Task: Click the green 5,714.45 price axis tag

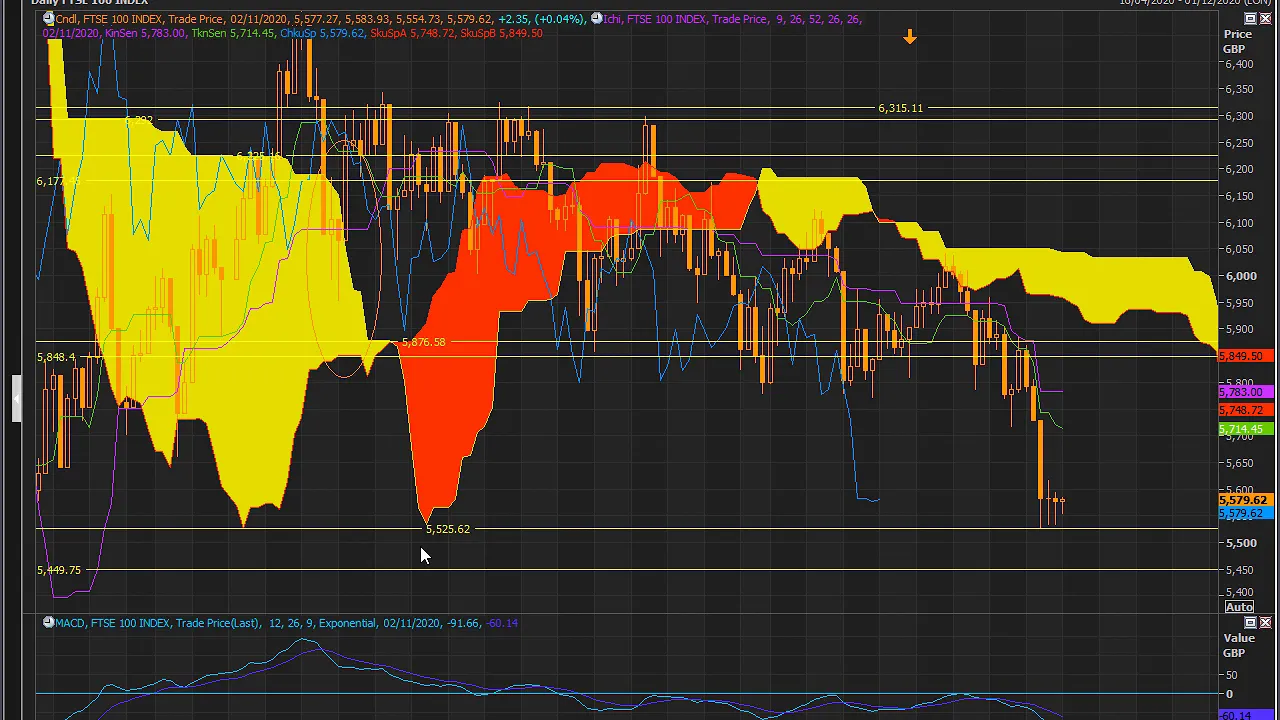Action: tap(1244, 430)
